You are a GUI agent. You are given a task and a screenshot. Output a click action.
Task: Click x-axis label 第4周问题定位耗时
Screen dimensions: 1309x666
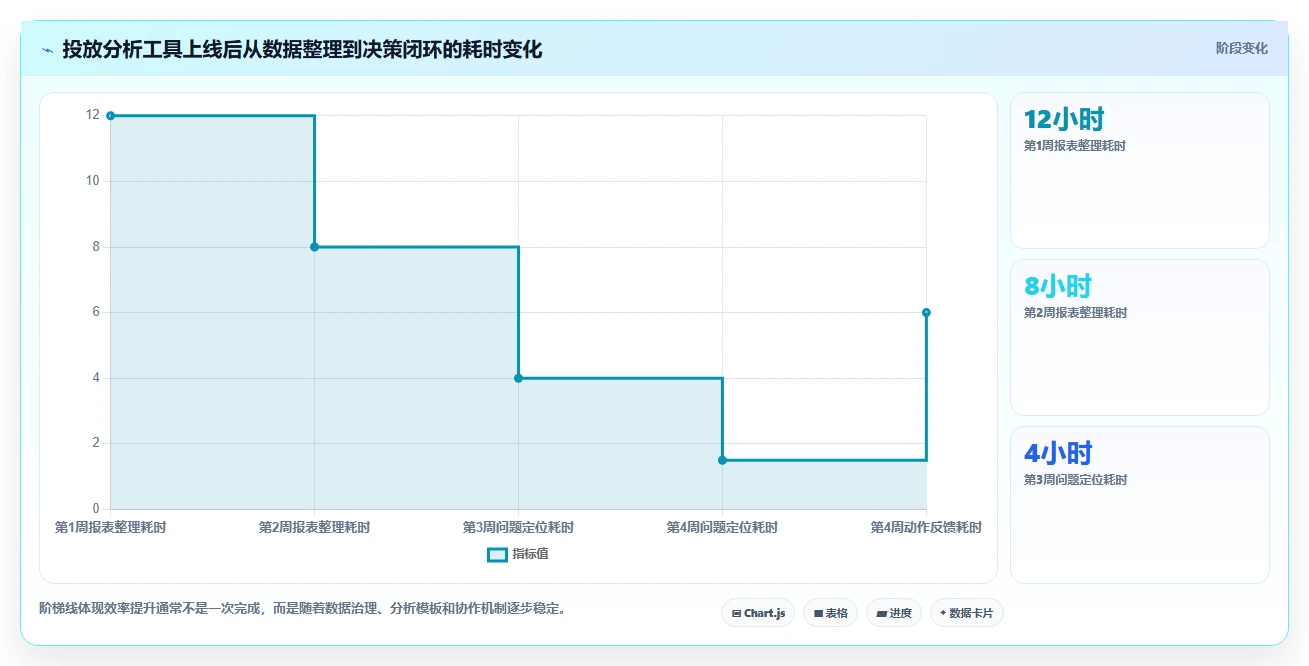(722, 527)
